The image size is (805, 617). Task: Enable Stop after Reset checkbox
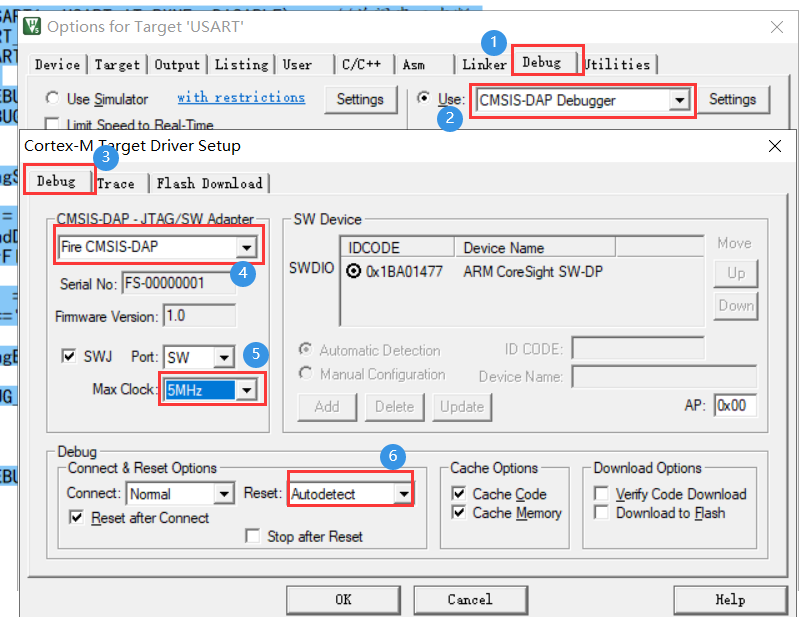[x=252, y=537]
